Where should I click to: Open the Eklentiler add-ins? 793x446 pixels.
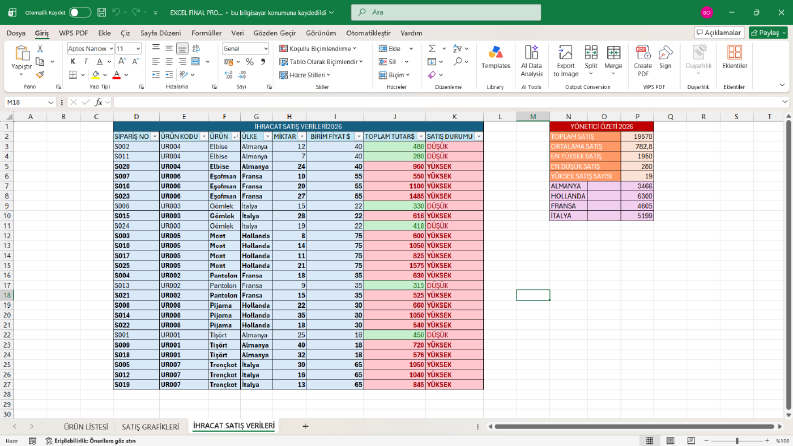tap(734, 57)
